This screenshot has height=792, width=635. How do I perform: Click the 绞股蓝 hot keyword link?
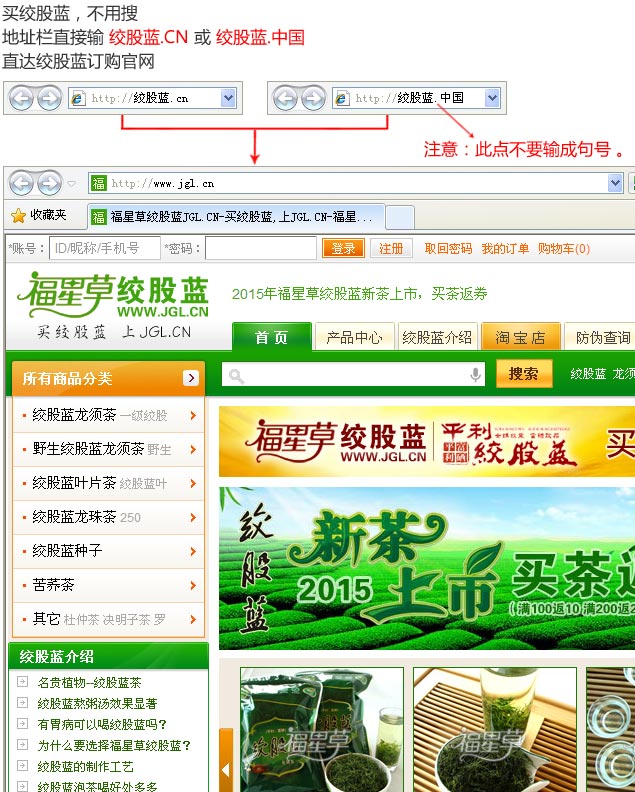click(588, 374)
